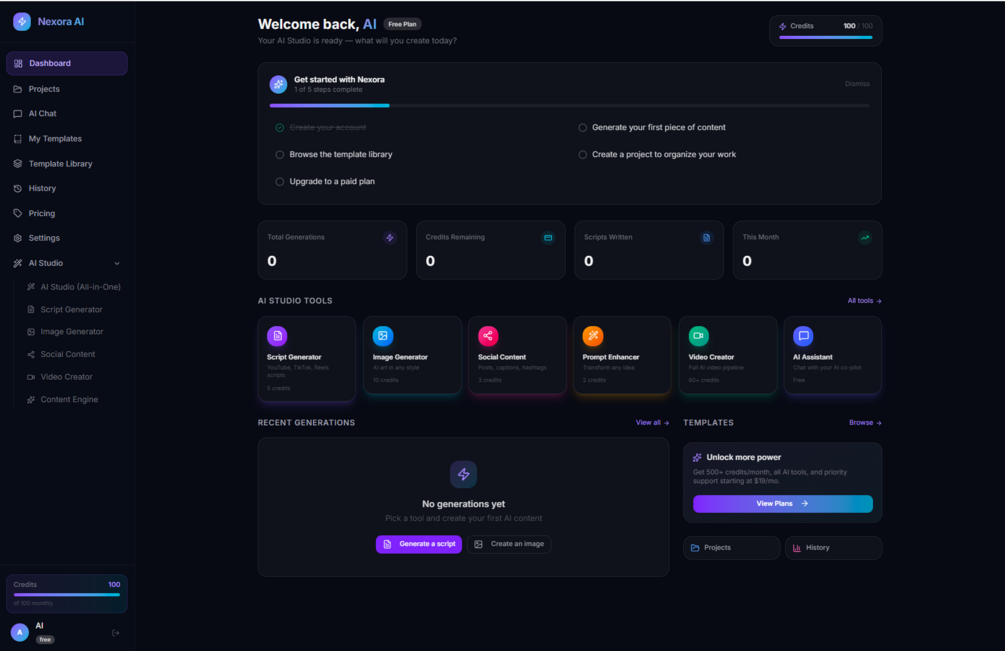Dismiss the Get started panel

pos(857,84)
